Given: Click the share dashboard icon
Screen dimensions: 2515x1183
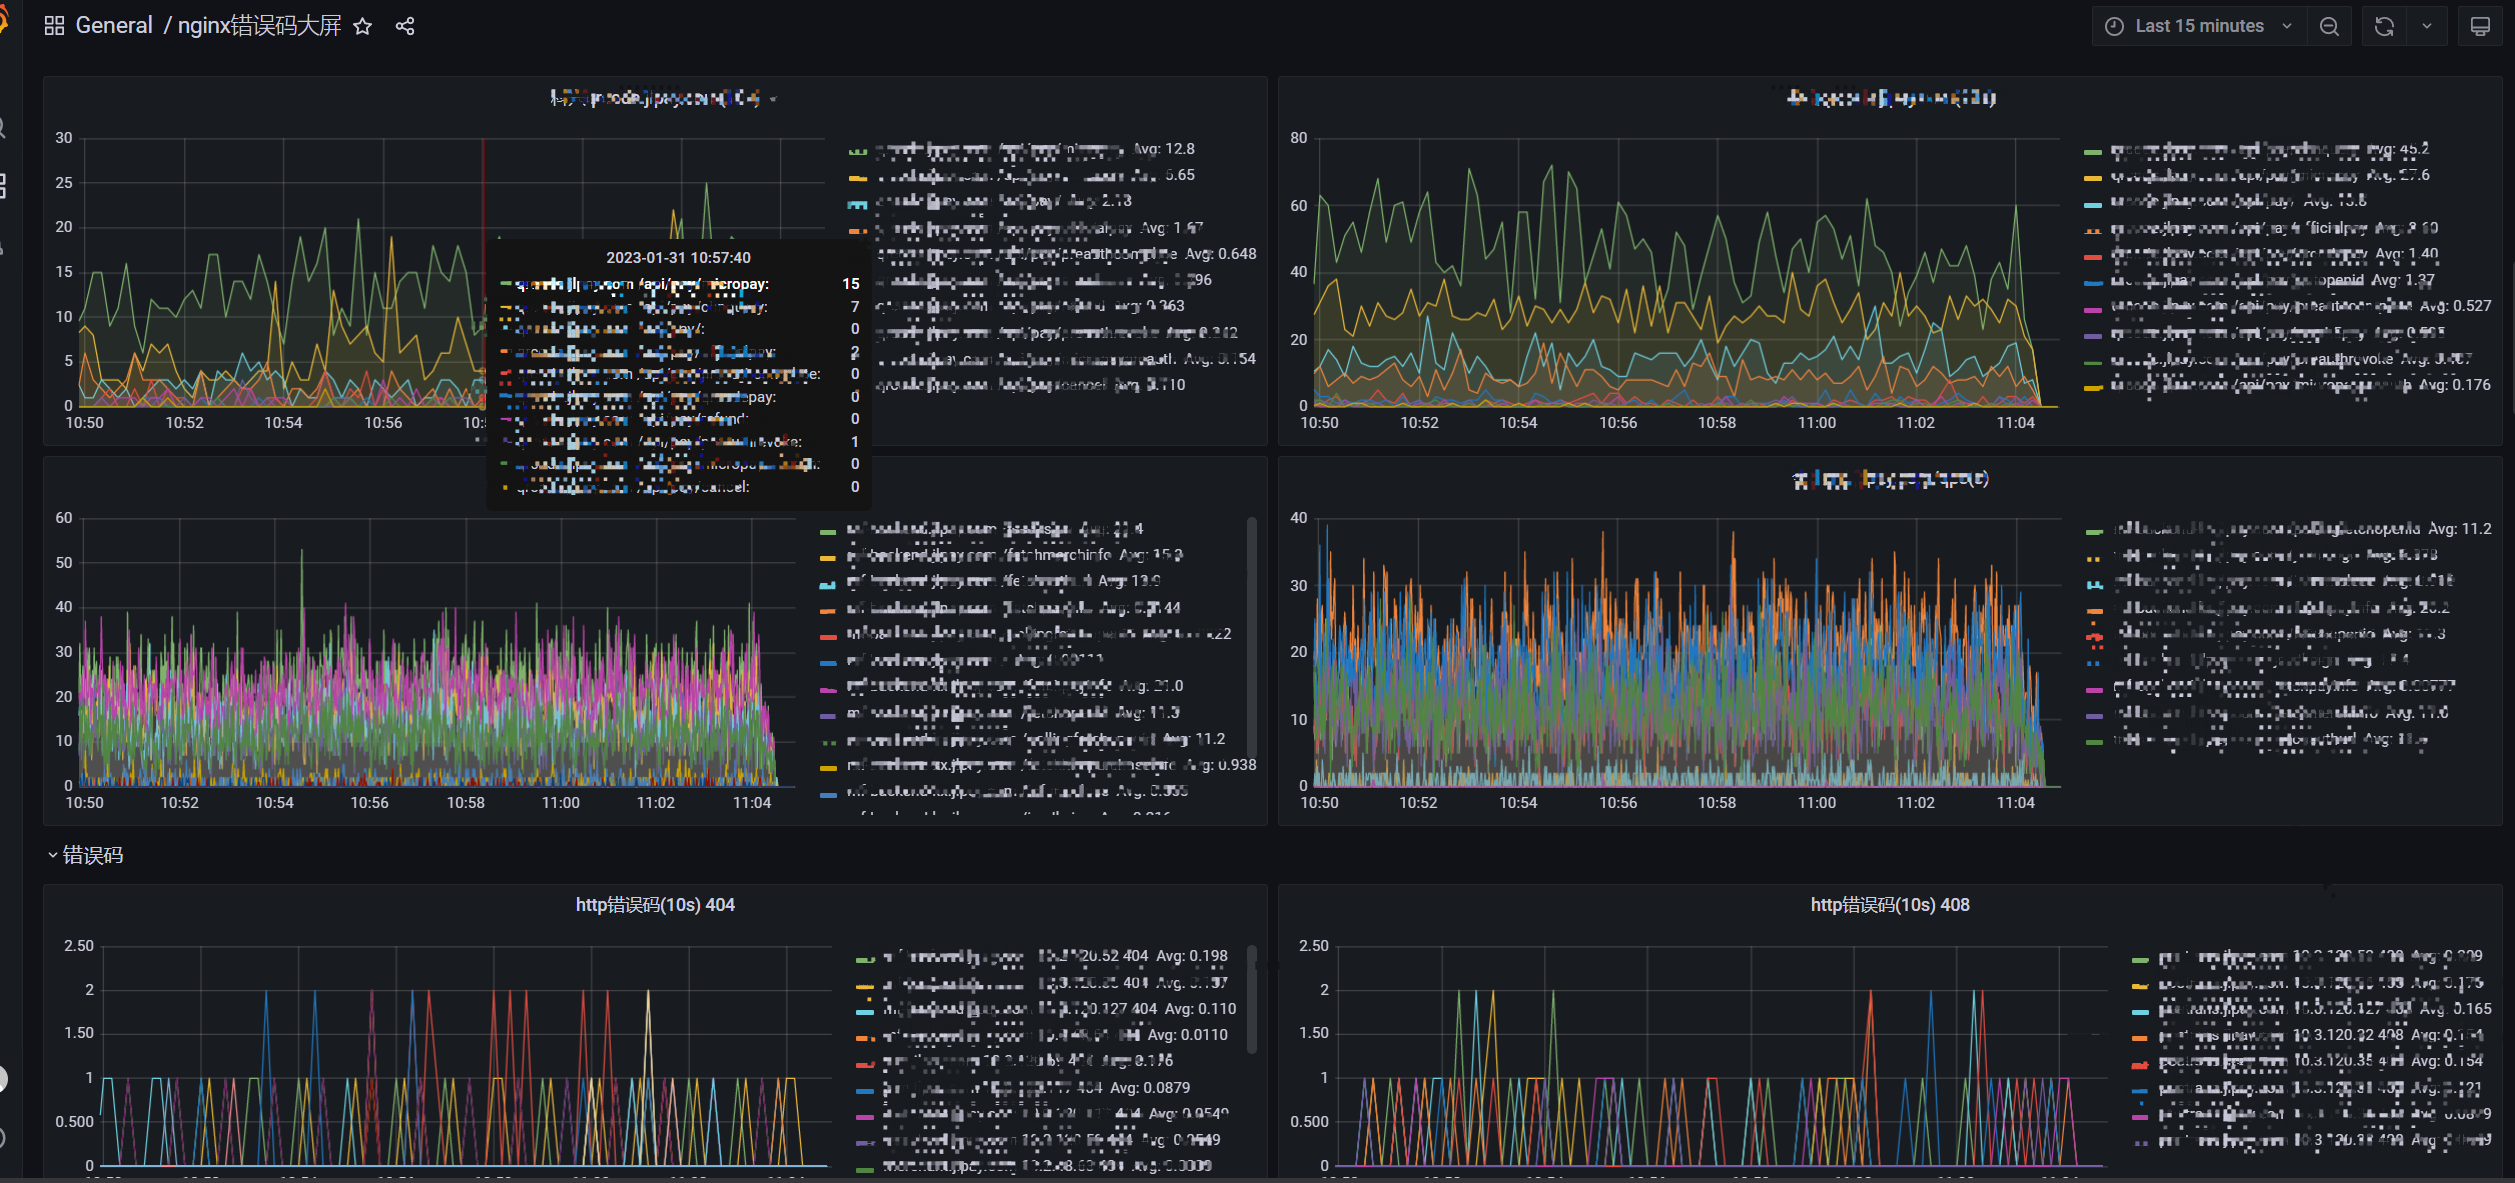Looking at the screenshot, I should pyautogui.click(x=405, y=26).
